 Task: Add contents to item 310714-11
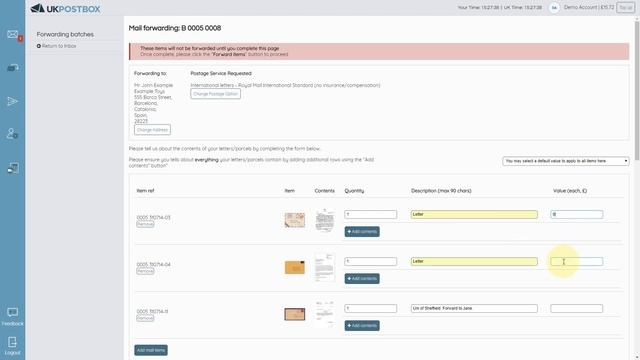[x=362, y=326]
